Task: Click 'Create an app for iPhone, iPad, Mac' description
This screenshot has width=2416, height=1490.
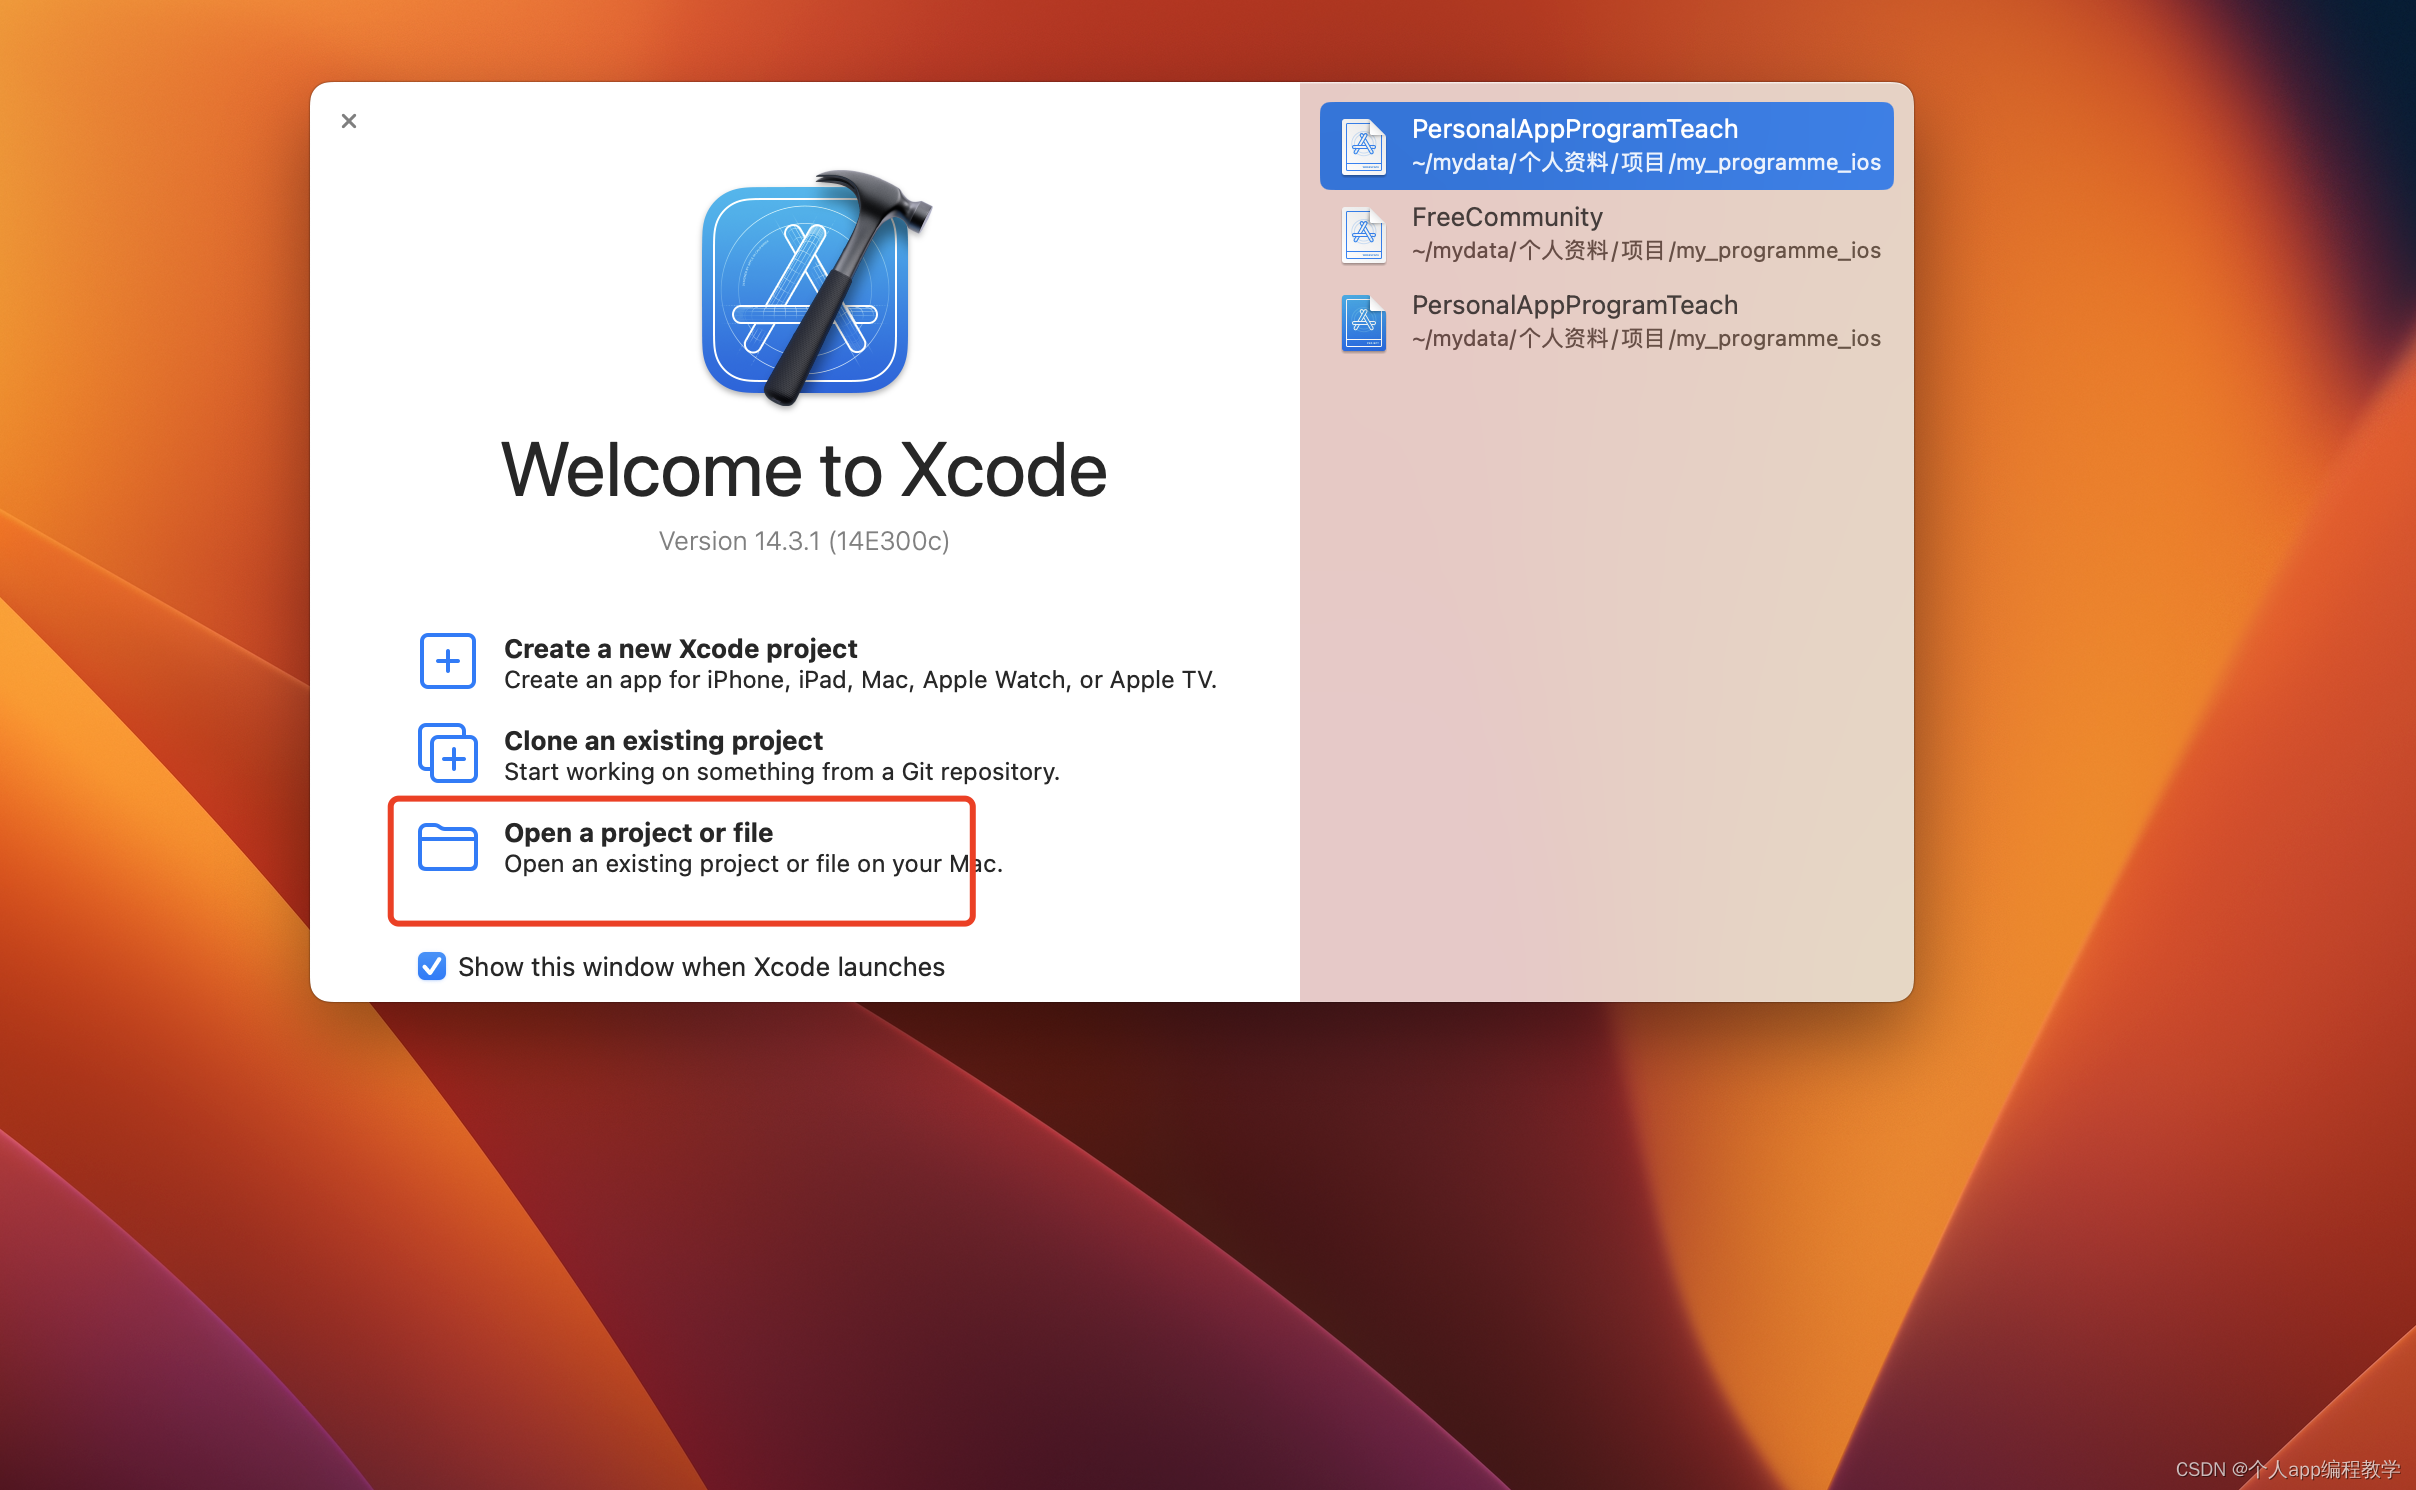Action: tap(860, 680)
